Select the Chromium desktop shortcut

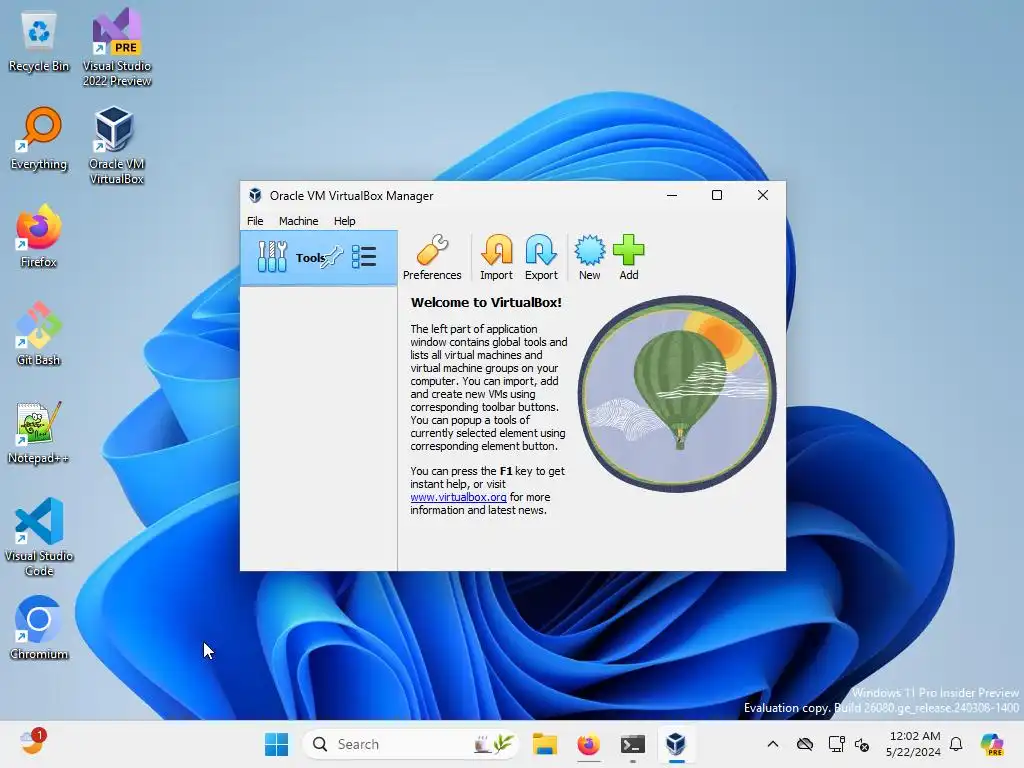(39, 628)
